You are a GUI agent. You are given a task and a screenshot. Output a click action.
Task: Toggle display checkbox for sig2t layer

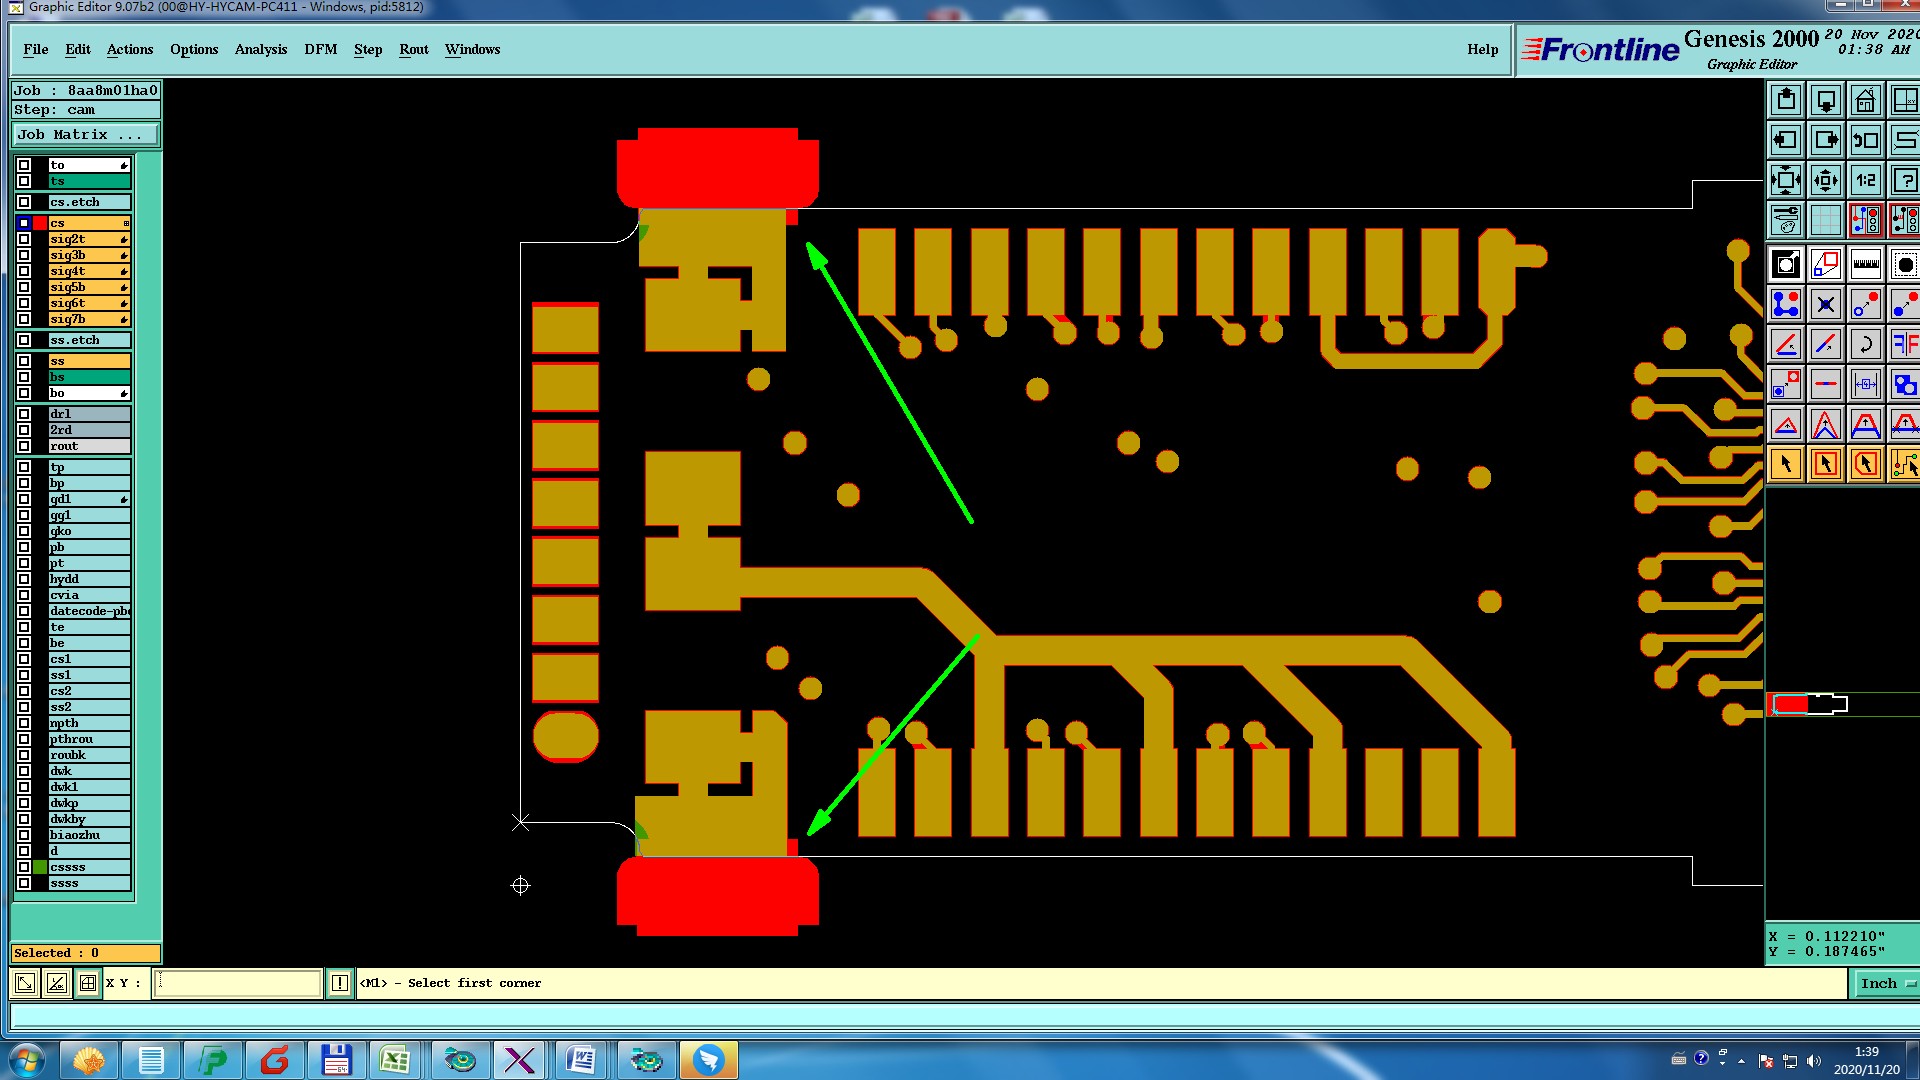(24, 239)
